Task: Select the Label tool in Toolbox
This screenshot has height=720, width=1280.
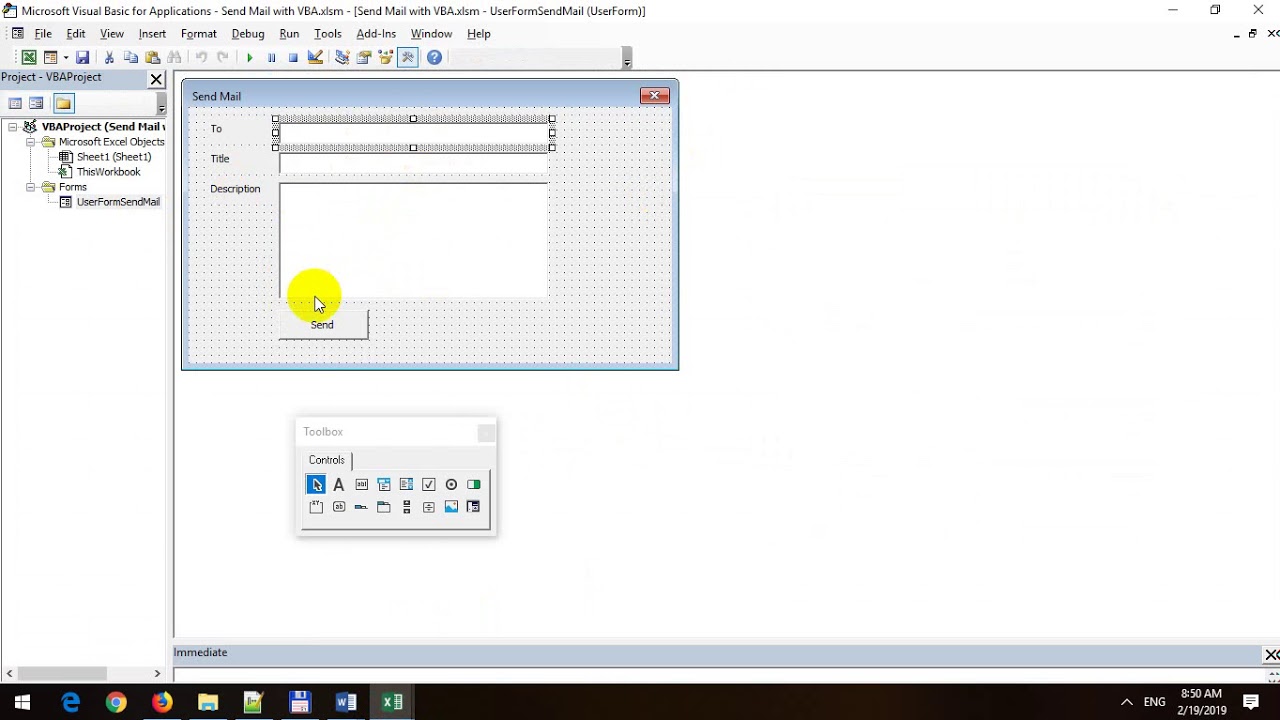Action: tap(338, 485)
